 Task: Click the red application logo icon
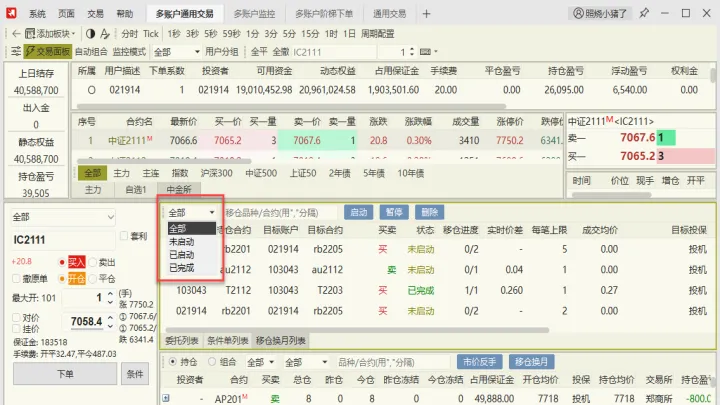point(11,13)
